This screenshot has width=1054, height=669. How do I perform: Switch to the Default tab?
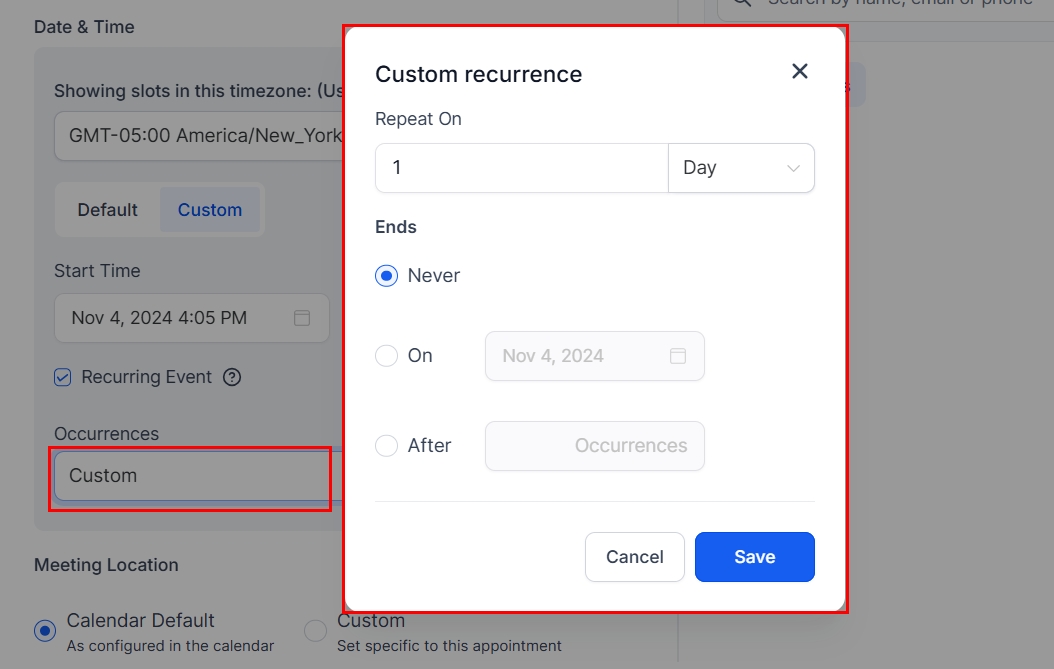[108, 210]
